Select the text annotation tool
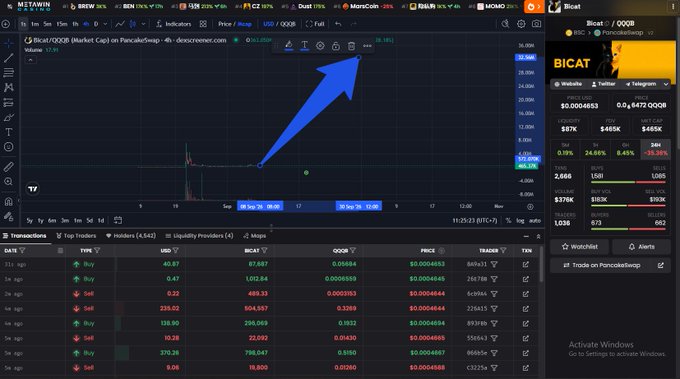Viewport: 680px width, 379px height. tap(8, 132)
